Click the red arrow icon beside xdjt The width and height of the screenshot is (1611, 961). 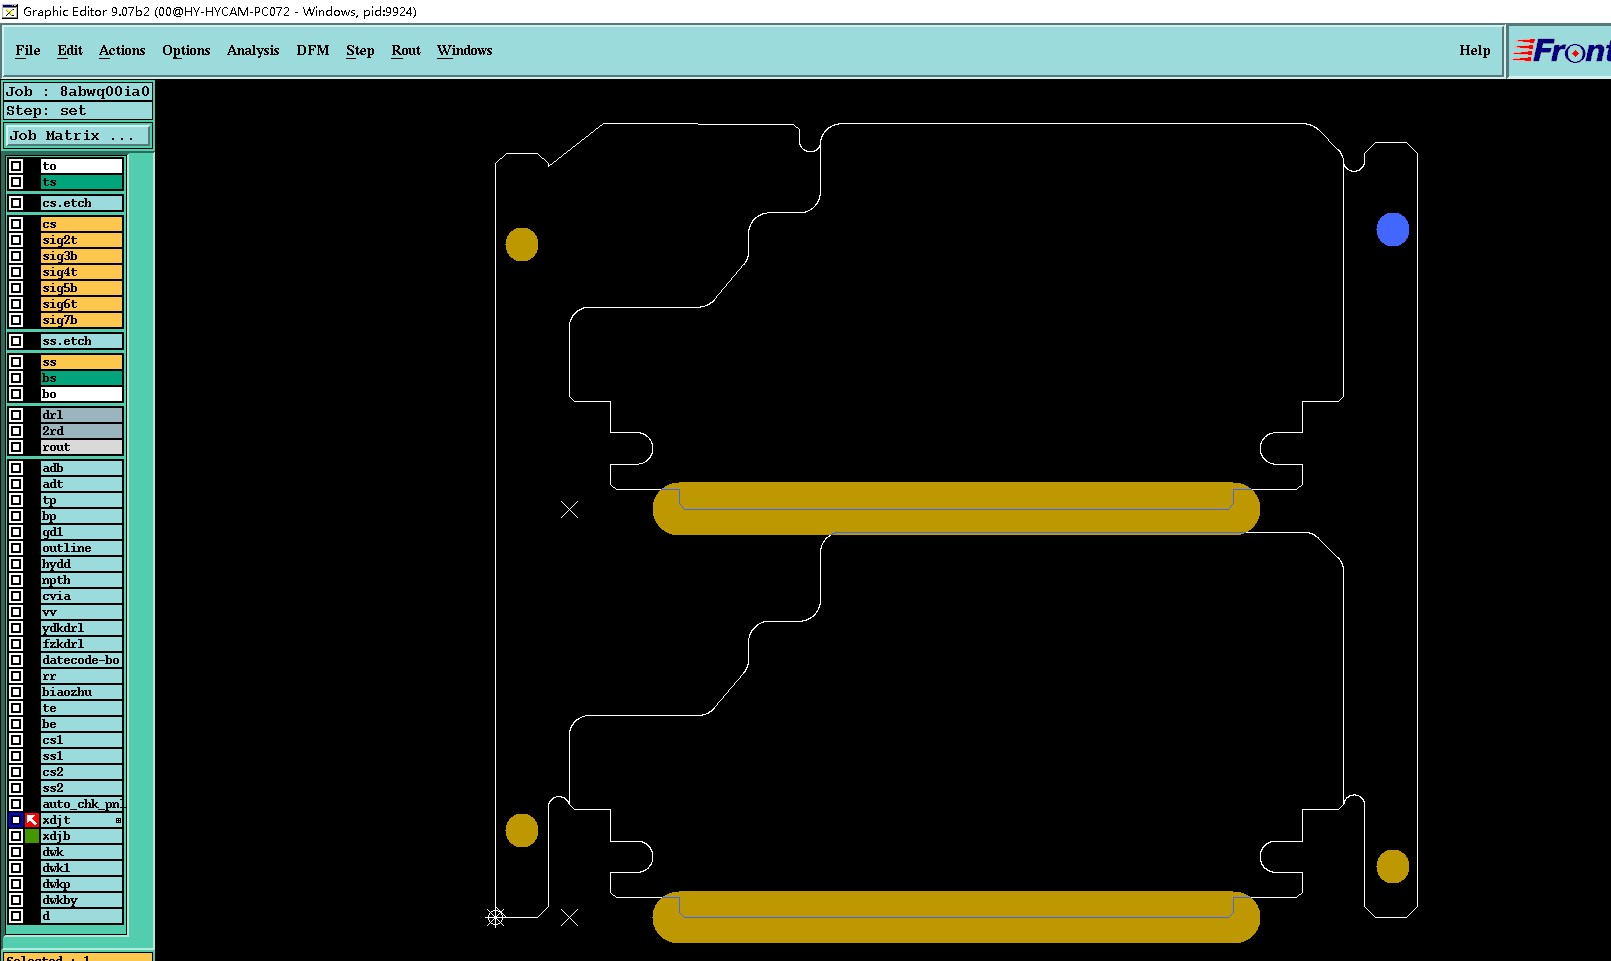(32, 820)
